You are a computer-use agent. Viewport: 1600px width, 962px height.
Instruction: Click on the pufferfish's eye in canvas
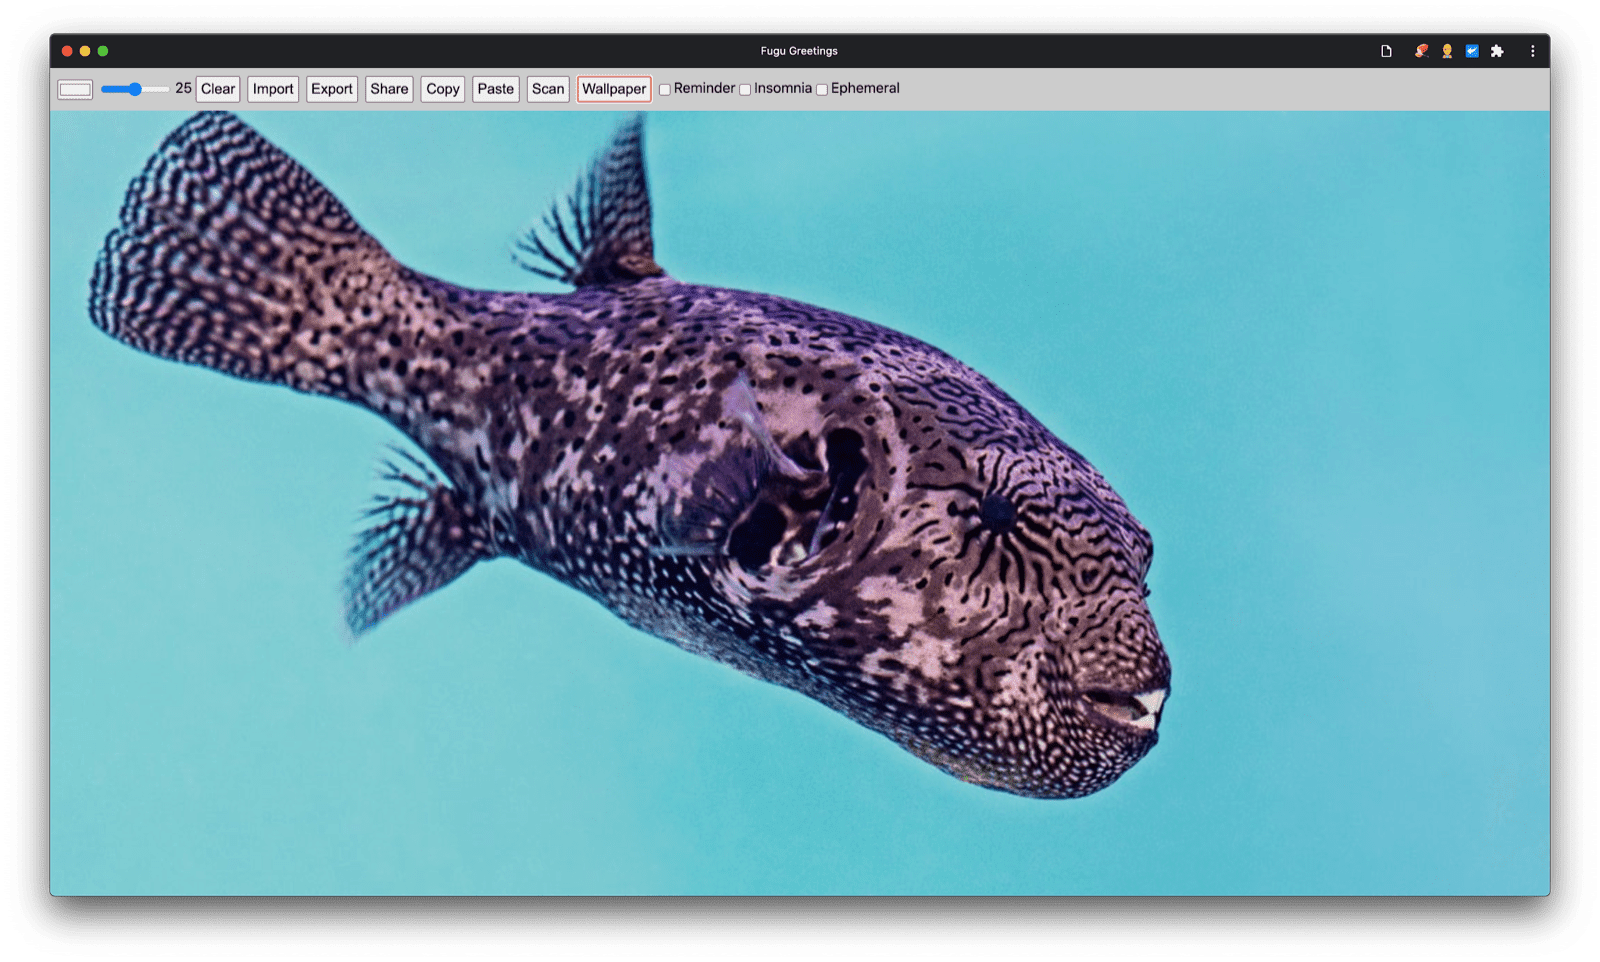tap(997, 512)
